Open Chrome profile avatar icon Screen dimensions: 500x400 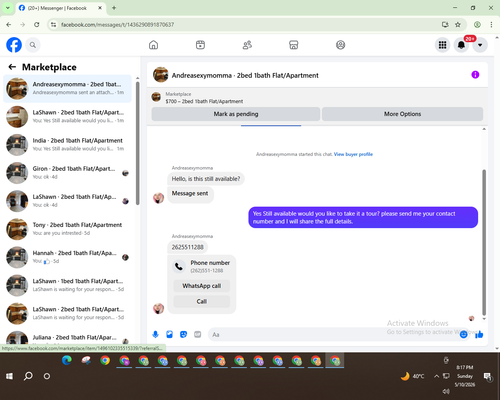tap(477, 25)
